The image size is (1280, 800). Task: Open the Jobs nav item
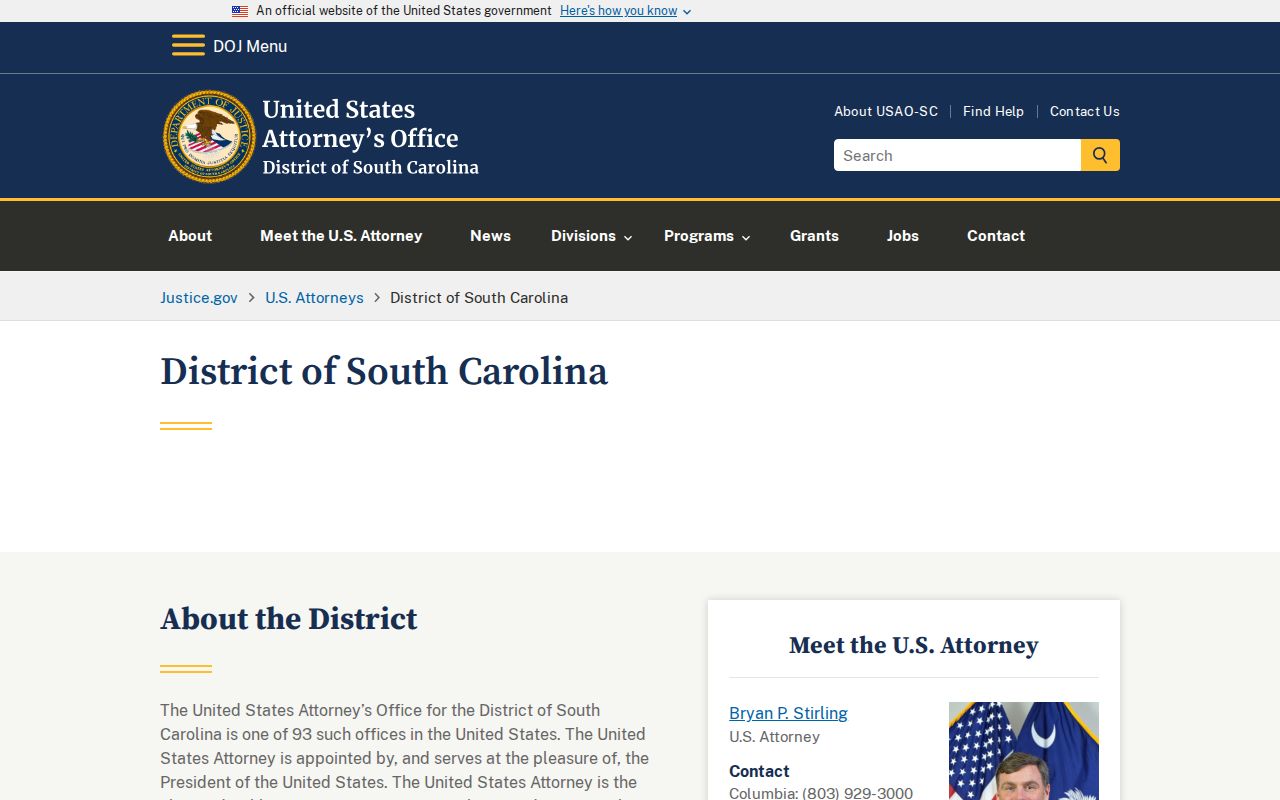click(902, 236)
